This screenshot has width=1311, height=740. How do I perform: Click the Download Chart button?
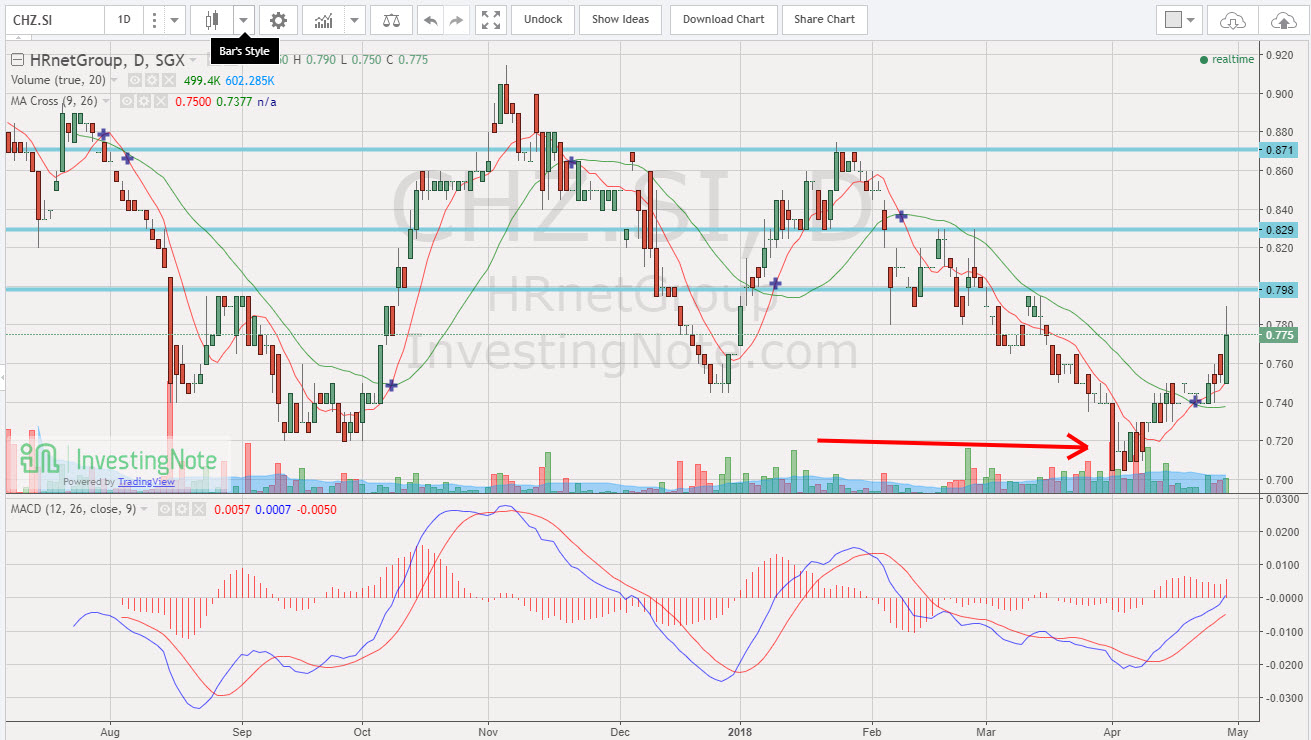[x=723, y=19]
